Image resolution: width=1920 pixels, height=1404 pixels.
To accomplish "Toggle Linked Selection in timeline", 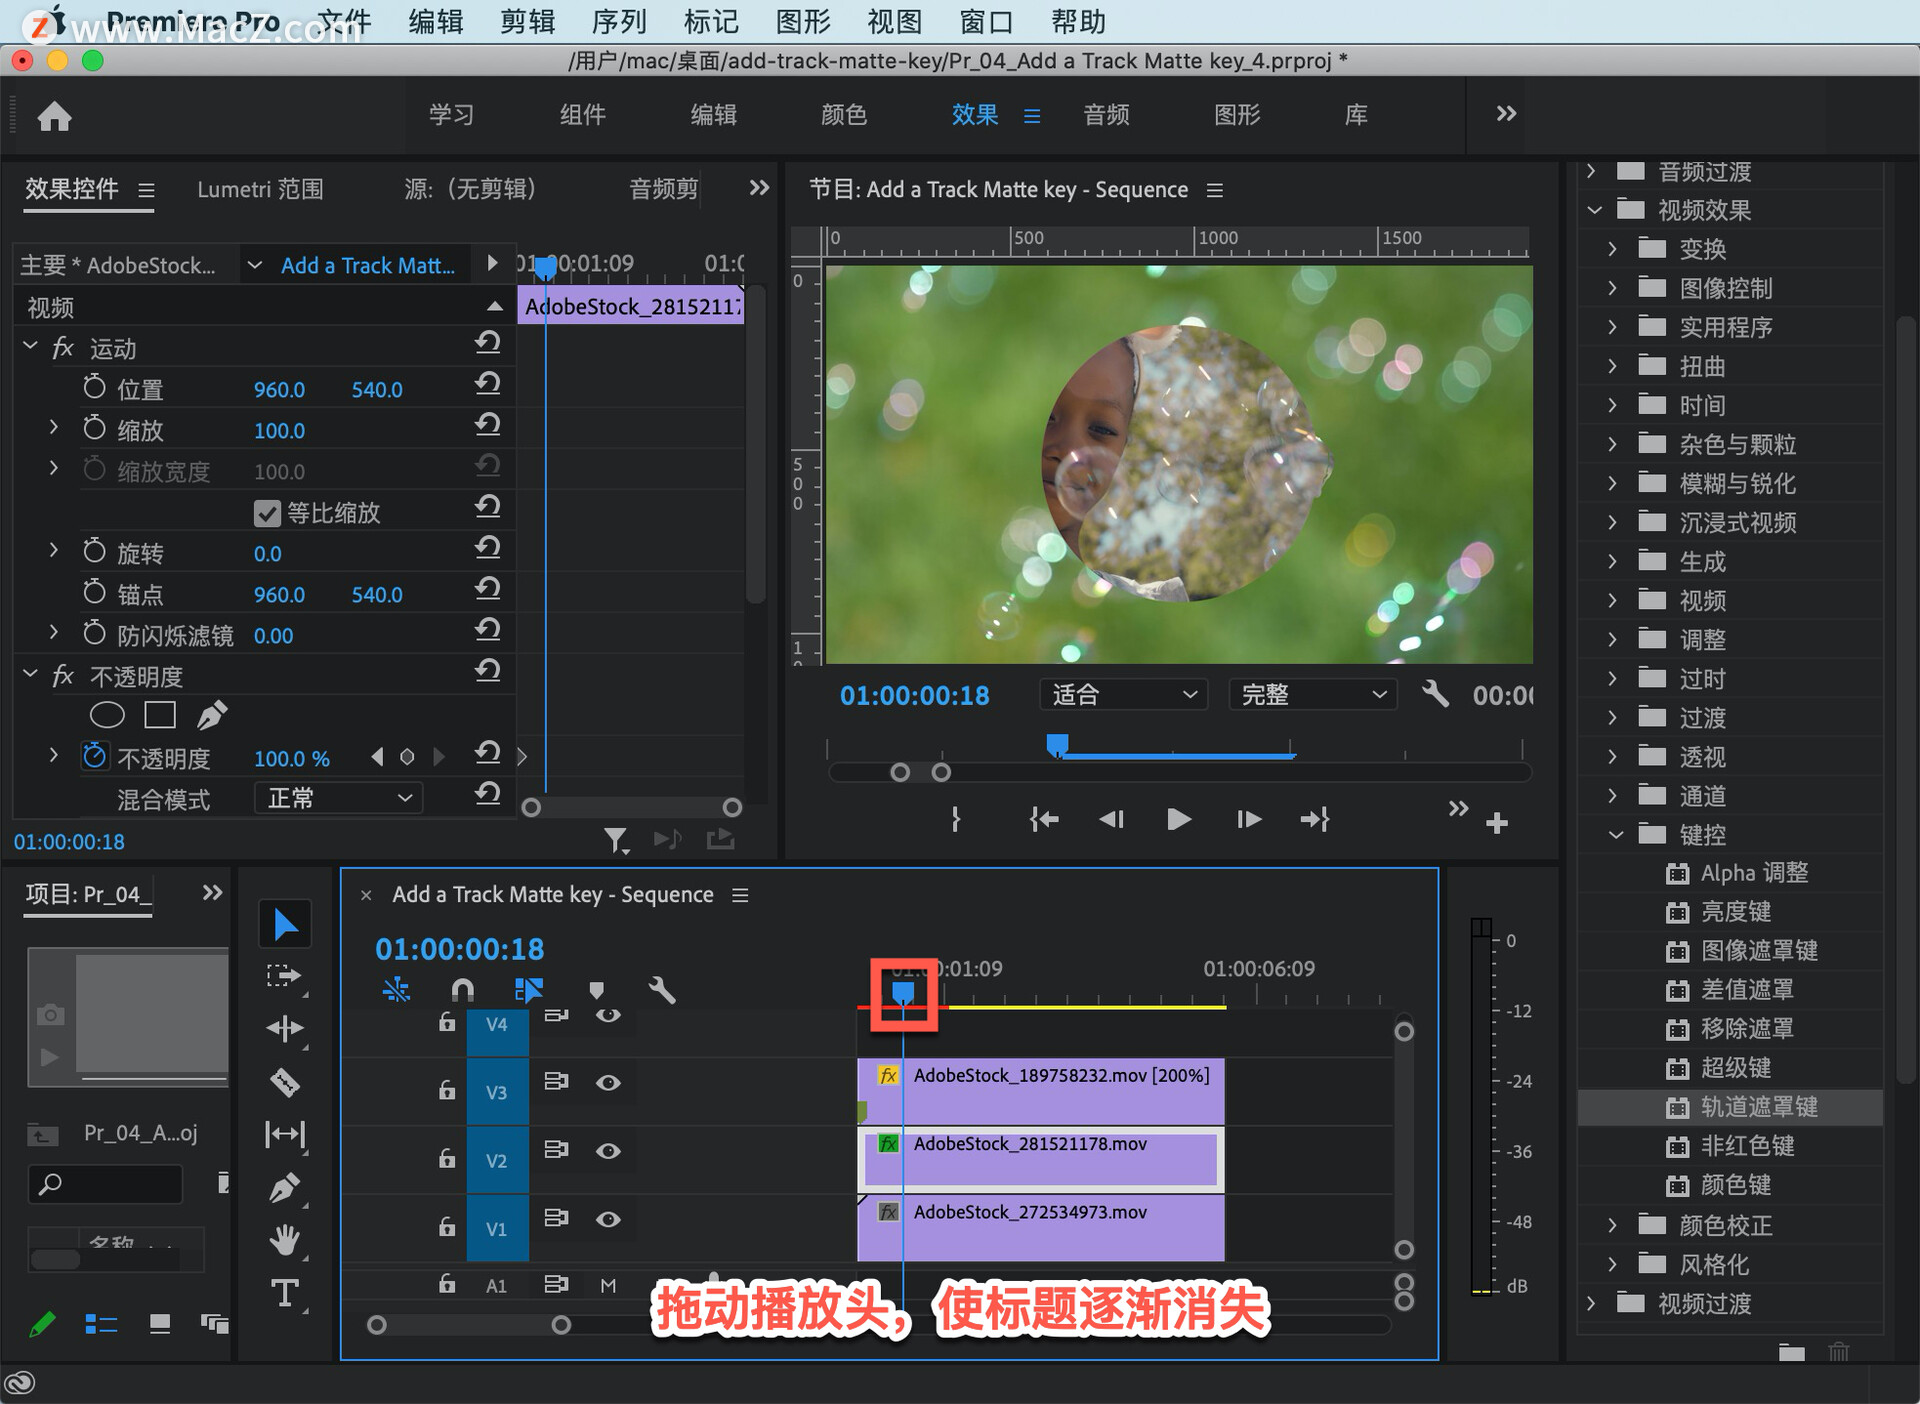I will click(x=528, y=990).
